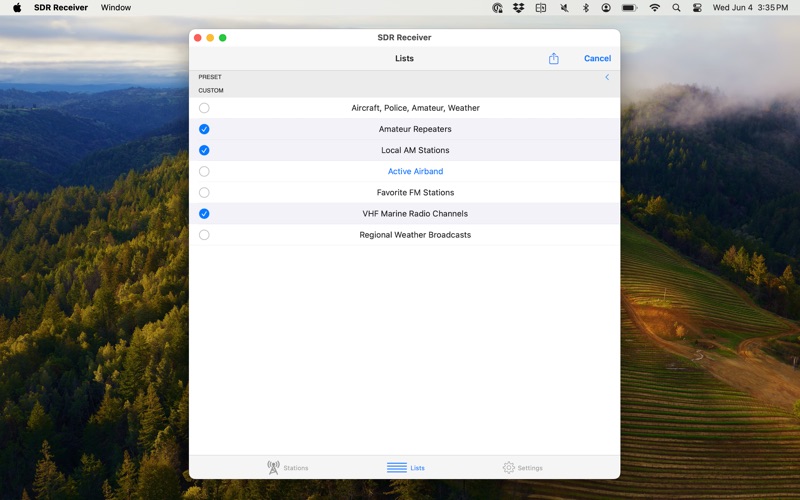
Task: Click the Aircraft, Police, Amateur, Weather text
Action: [415, 108]
